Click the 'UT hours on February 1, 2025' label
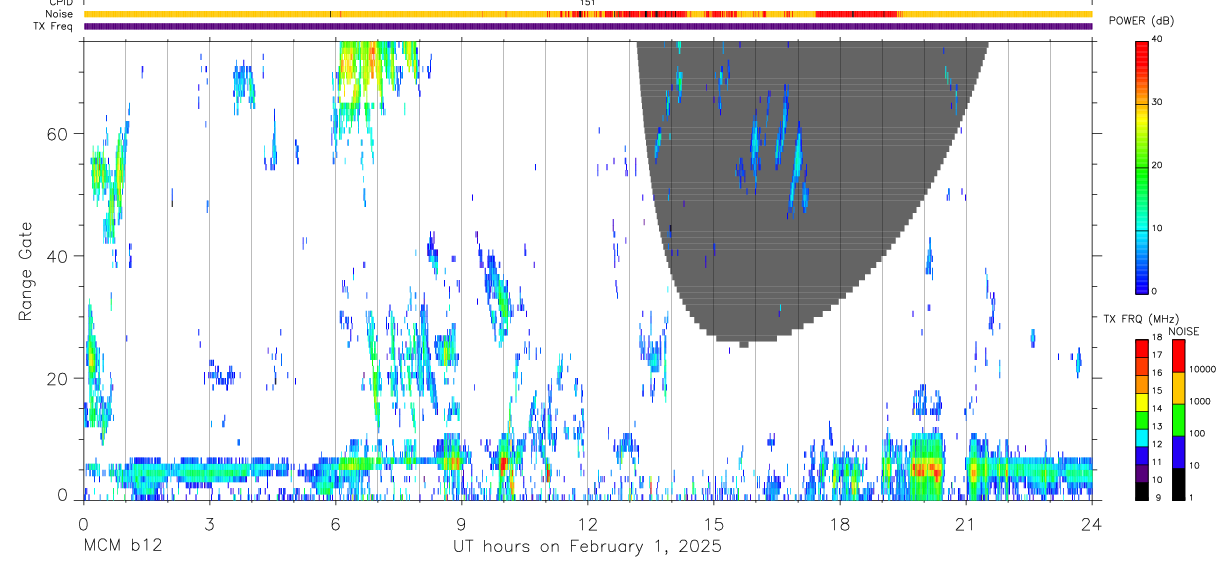Viewport: 1228px width, 567px height. pyautogui.click(x=588, y=547)
